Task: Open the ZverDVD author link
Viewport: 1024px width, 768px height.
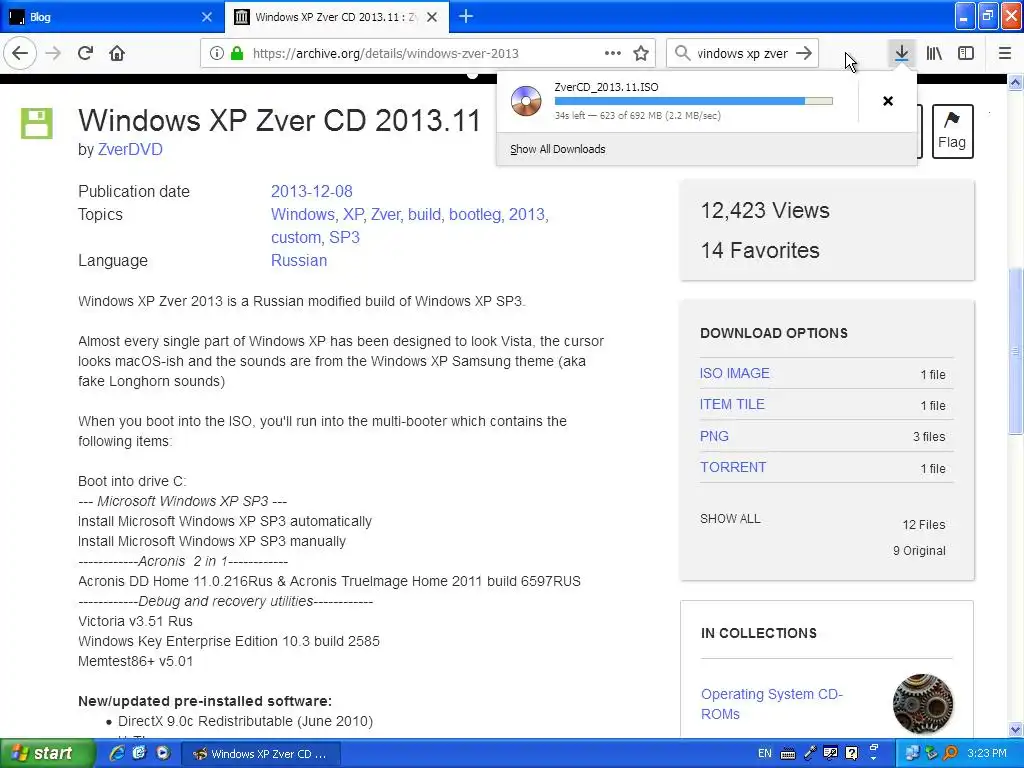Action: [x=130, y=150]
